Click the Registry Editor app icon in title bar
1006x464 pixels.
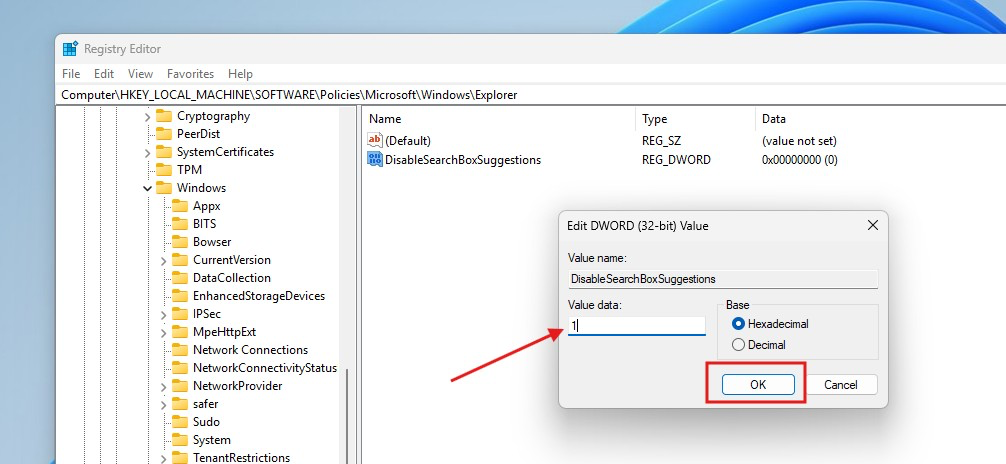(x=70, y=49)
